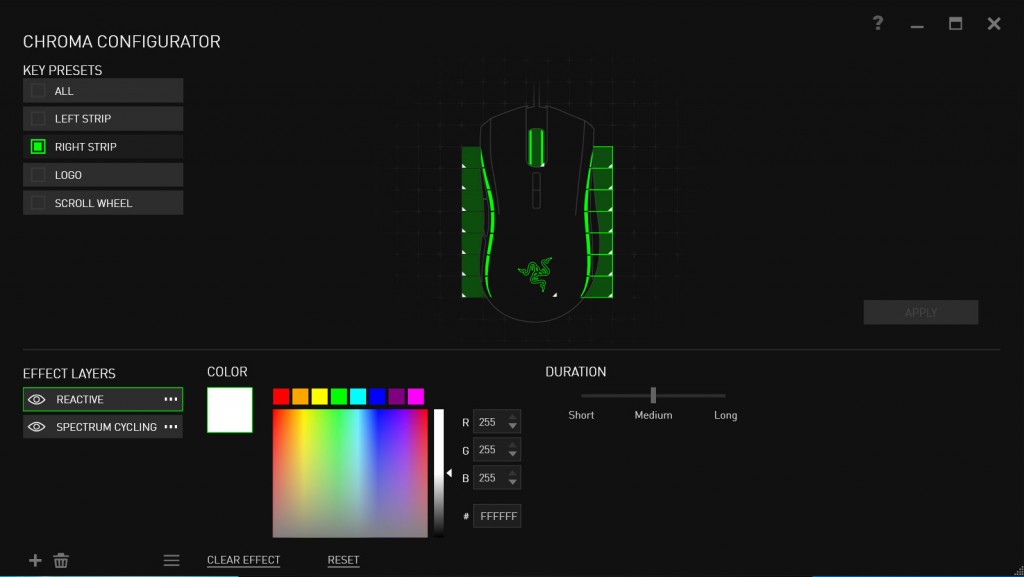Toggle visibility of the Reactive layer
This screenshot has width=1024, height=577.
[37, 399]
